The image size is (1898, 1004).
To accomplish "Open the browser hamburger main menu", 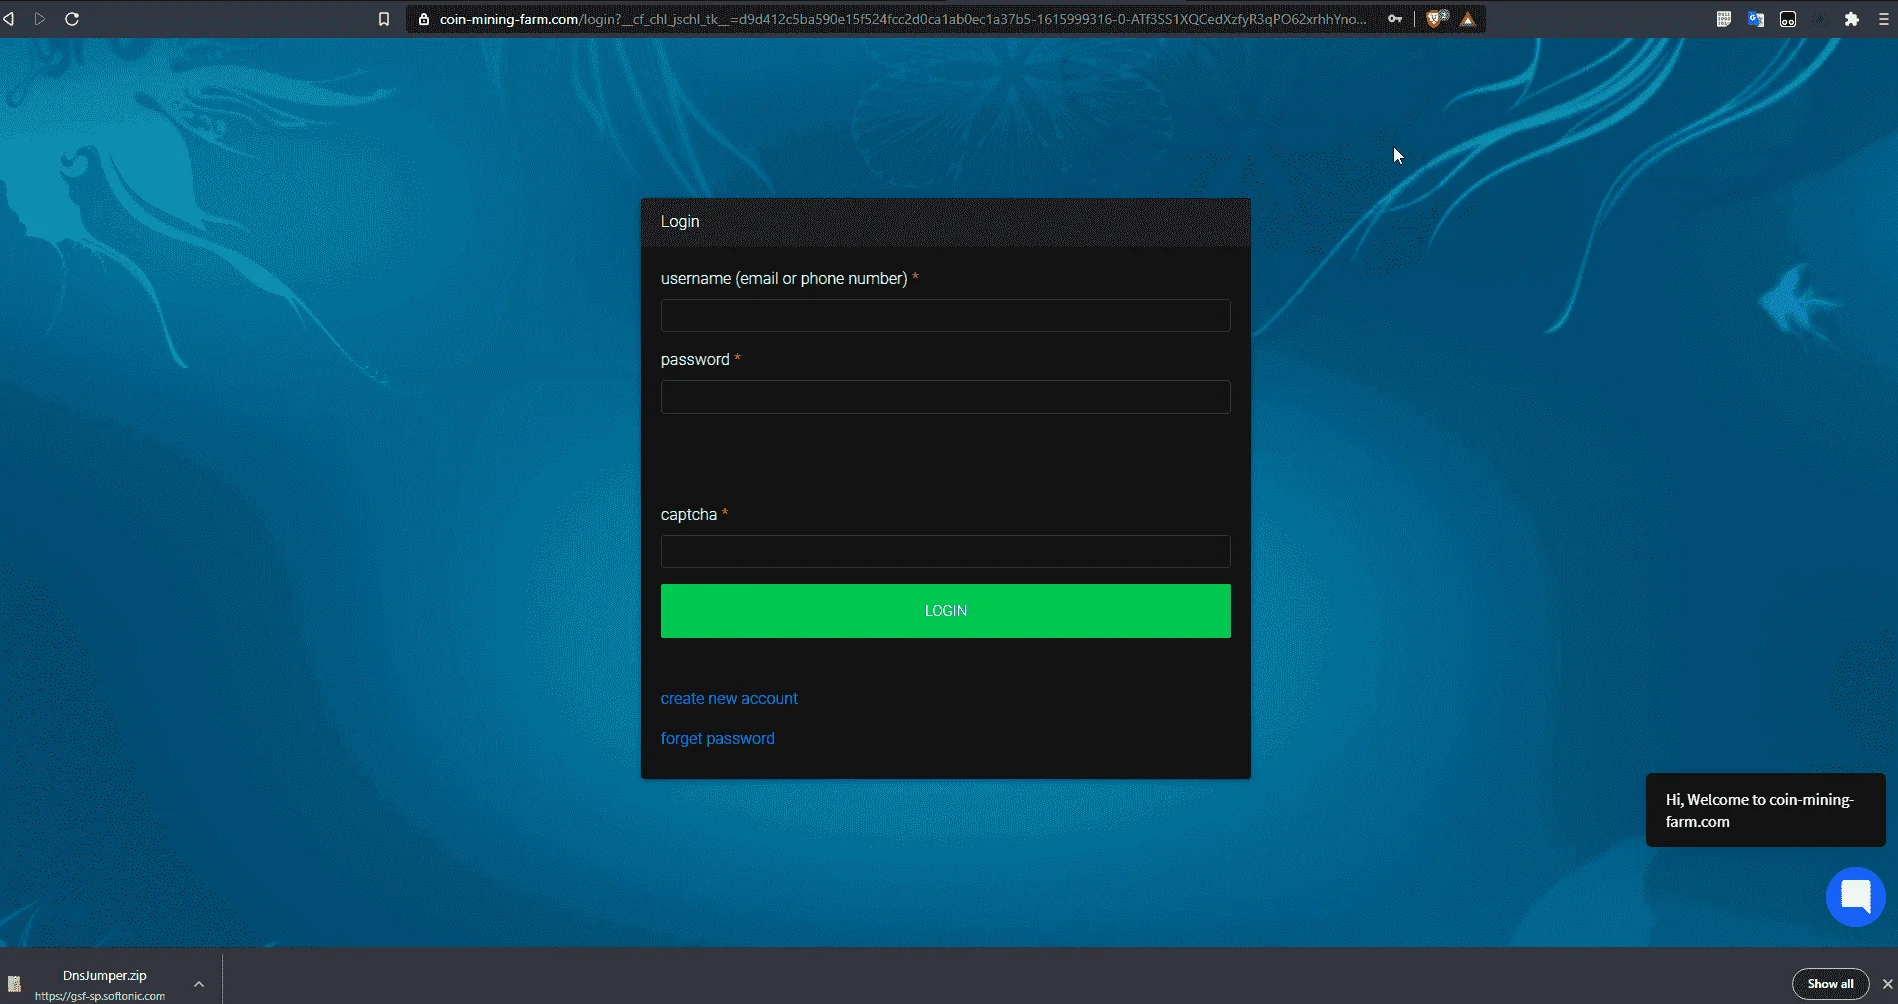I will tap(1885, 19).
